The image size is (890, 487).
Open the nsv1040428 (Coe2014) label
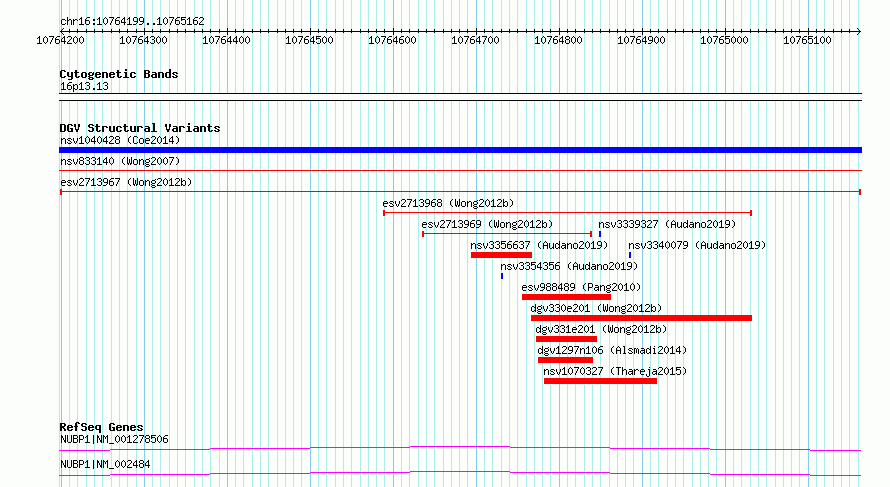[x=120, y=140]
